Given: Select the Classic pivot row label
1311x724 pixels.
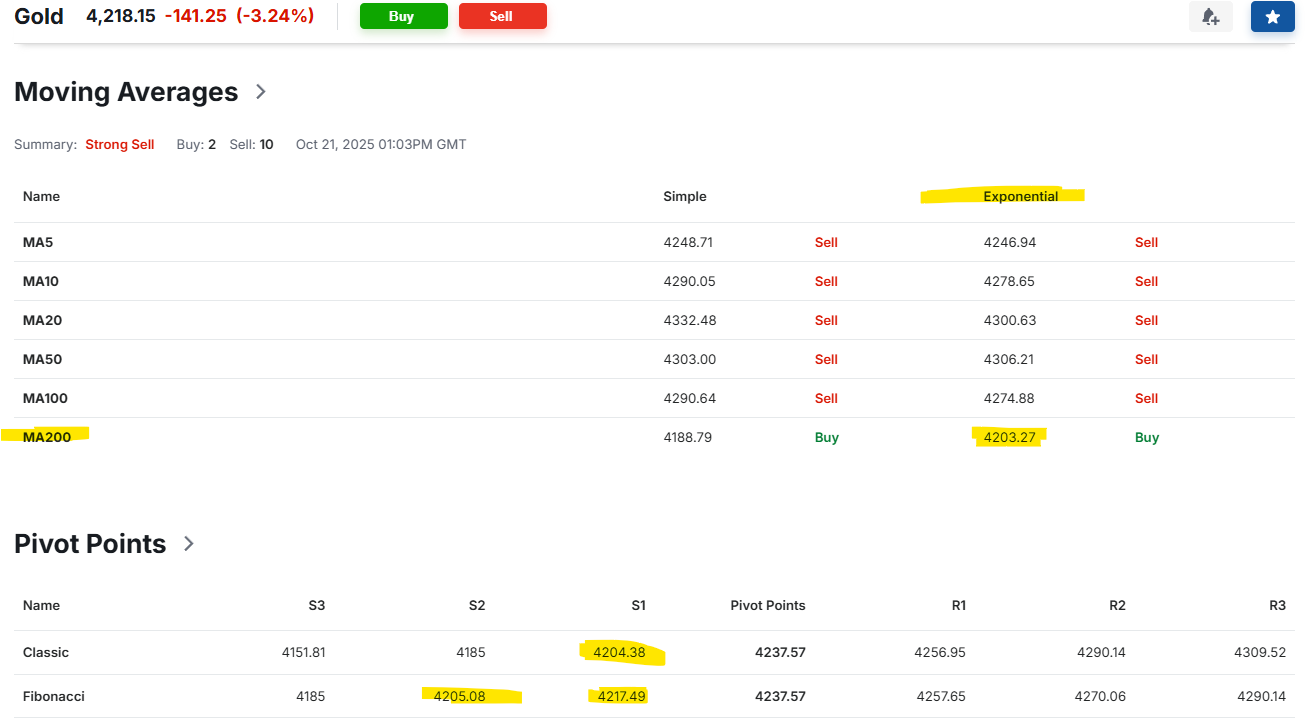Looking at the screenshot, I should tap(46, 652).
